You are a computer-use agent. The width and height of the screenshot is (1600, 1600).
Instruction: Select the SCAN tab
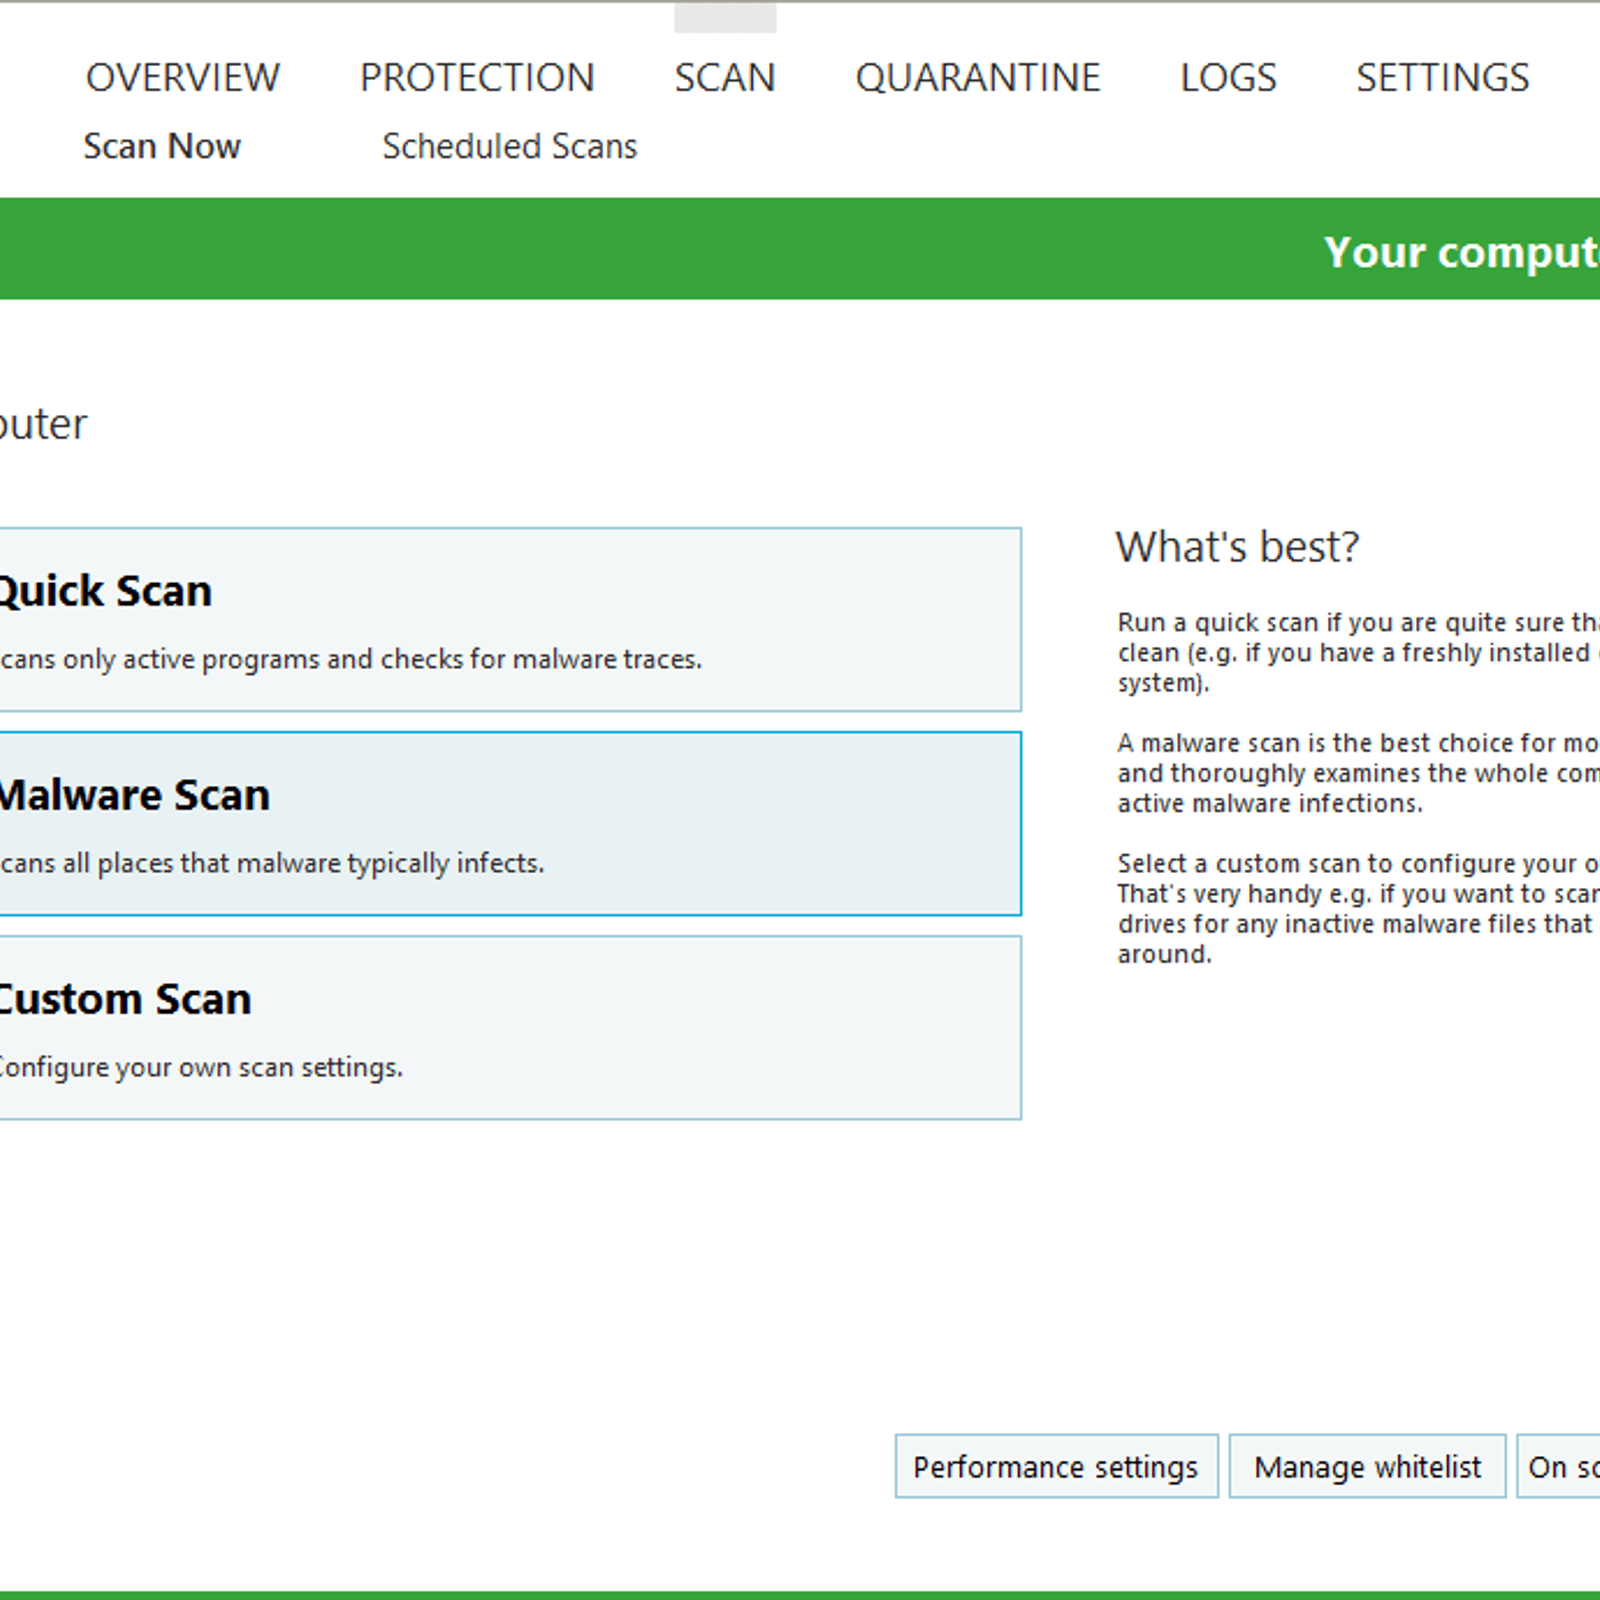click(x=724, y=78)
